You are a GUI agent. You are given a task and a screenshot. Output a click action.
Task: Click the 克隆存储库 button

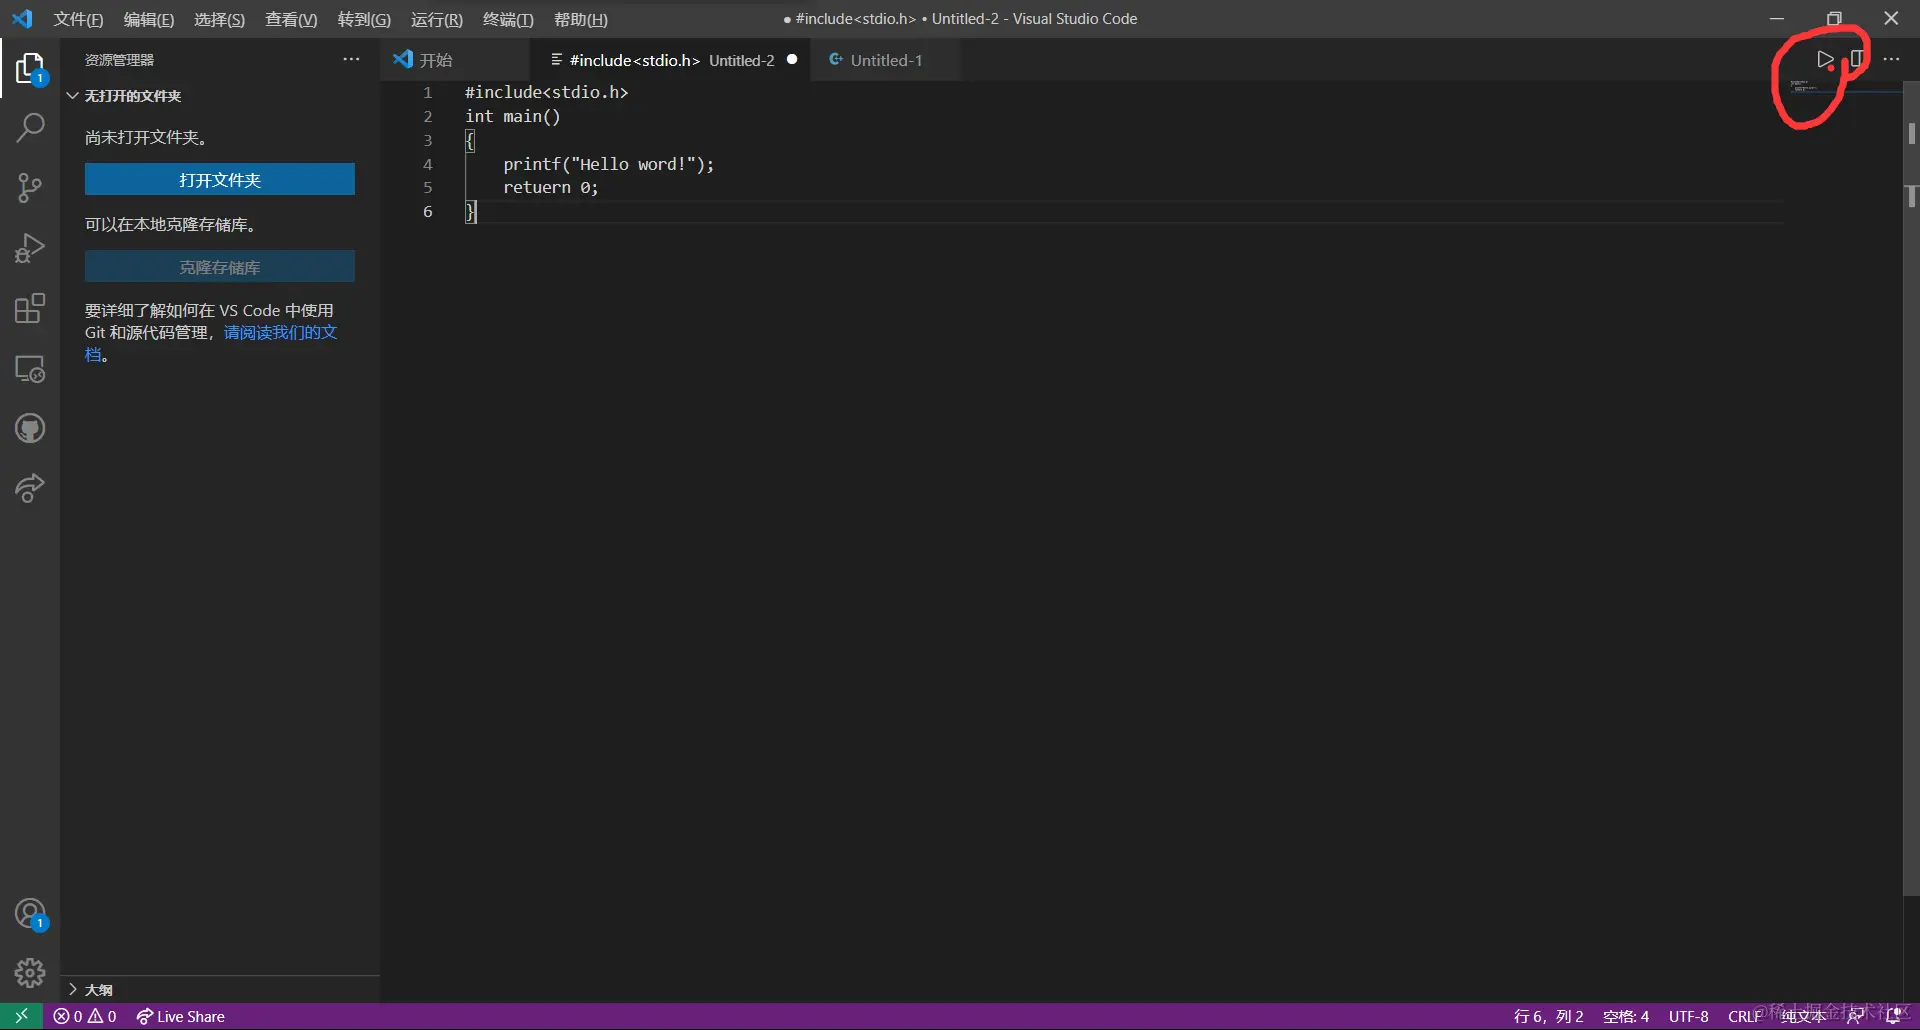pyautogui.click(x=220, y=267)
